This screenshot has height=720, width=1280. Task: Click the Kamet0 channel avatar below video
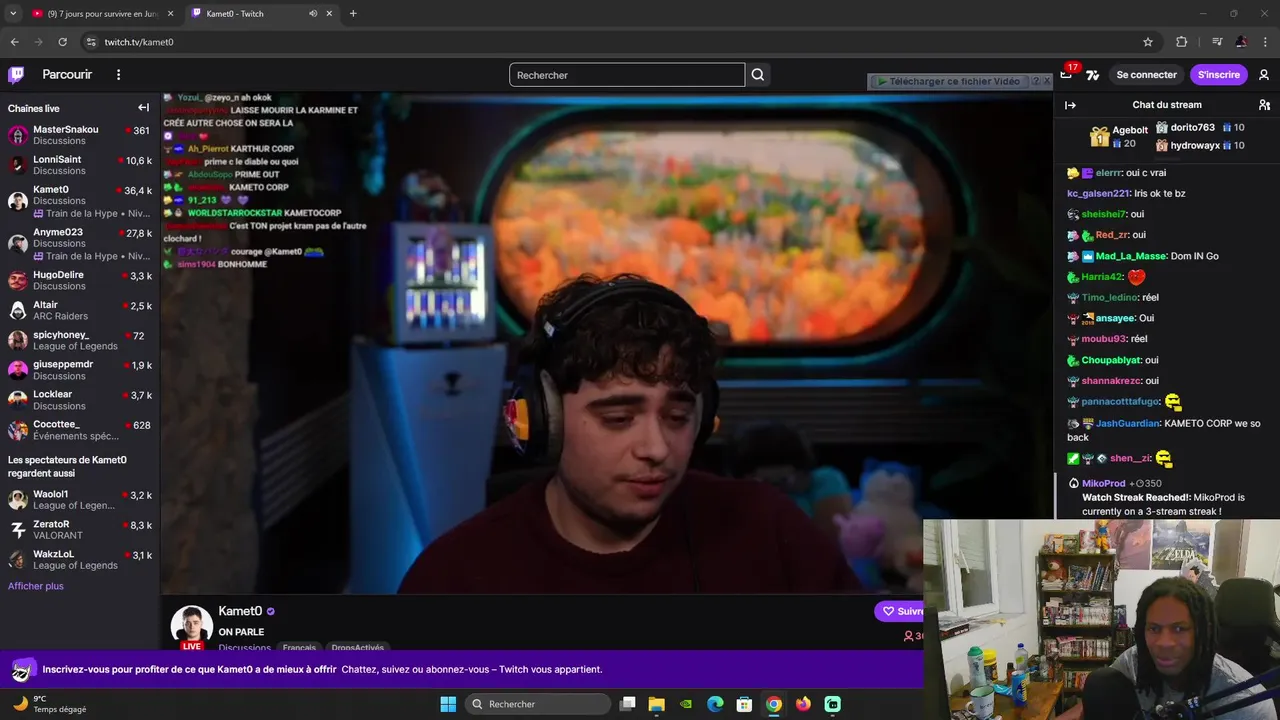coord(191,625)
